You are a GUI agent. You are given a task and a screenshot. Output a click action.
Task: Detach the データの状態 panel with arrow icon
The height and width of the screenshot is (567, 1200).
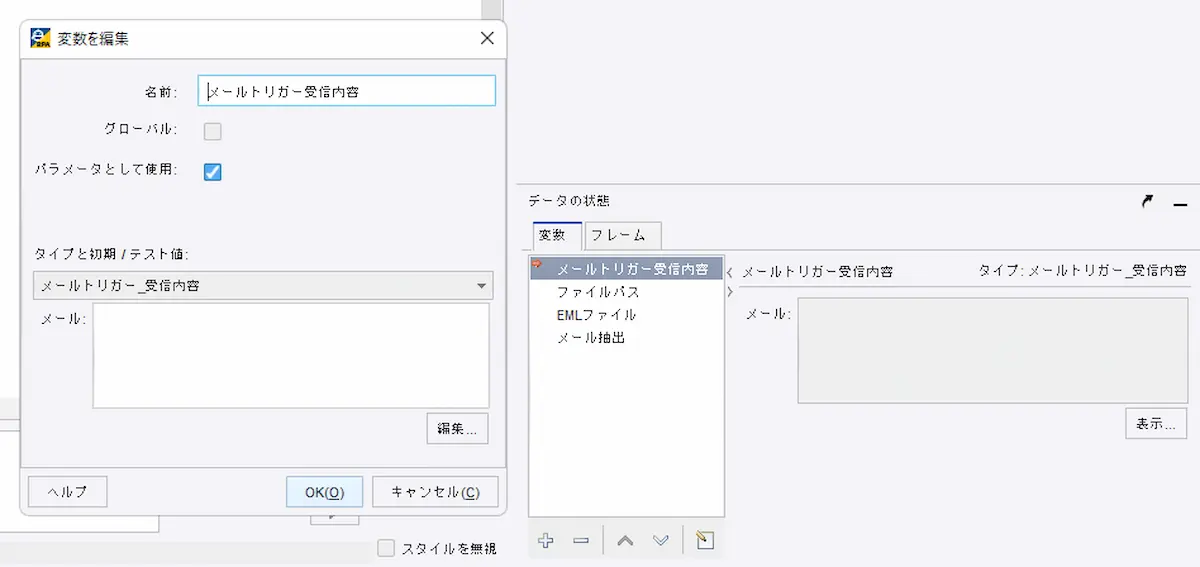pos(1147,201)
